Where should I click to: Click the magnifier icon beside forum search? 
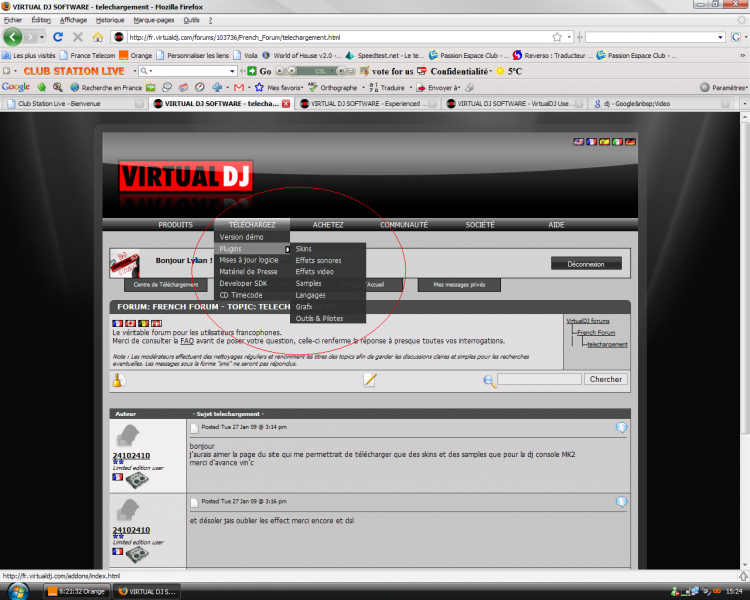click(x=489, y=381)
